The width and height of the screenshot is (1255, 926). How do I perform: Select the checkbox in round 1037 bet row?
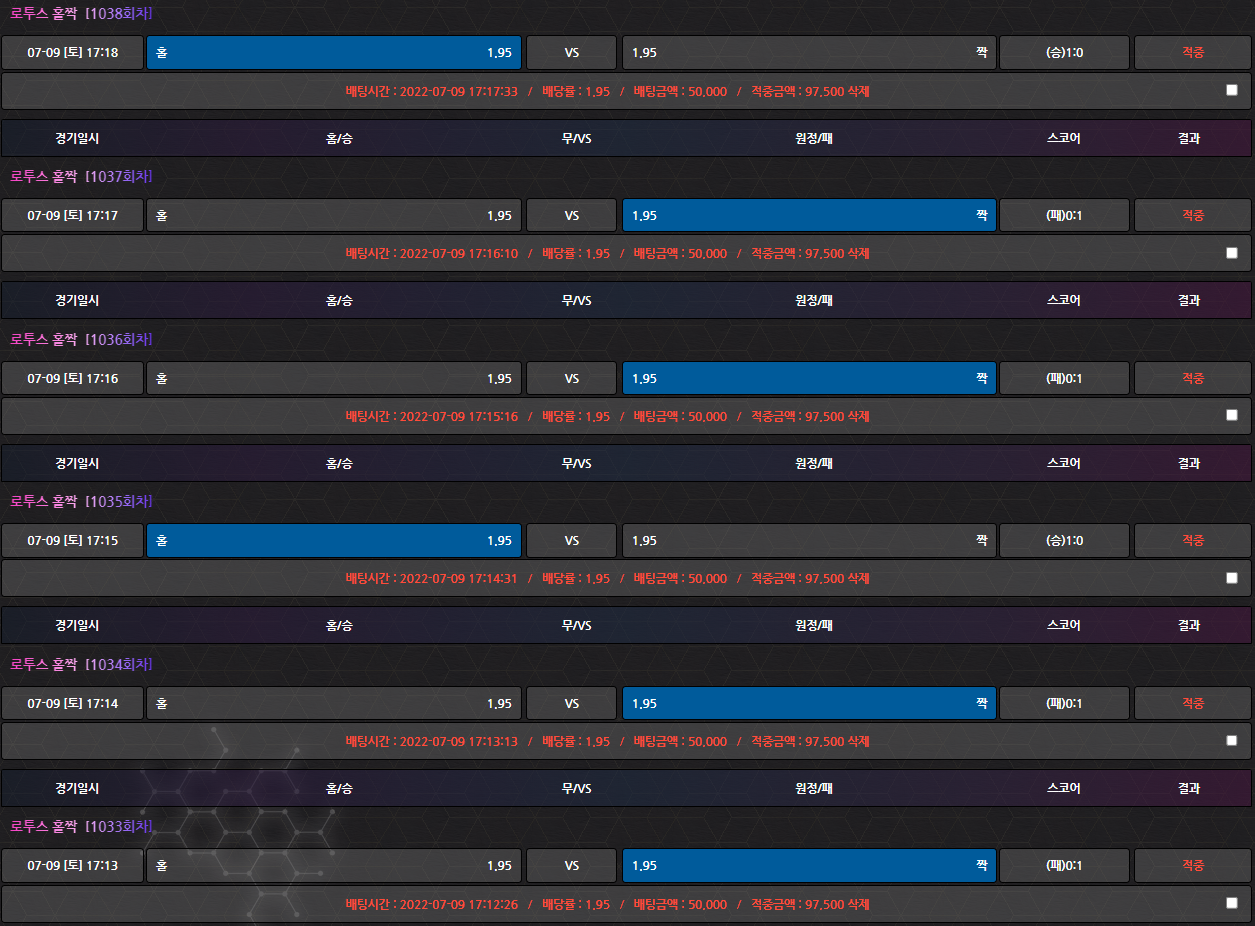pos(1231,253)
